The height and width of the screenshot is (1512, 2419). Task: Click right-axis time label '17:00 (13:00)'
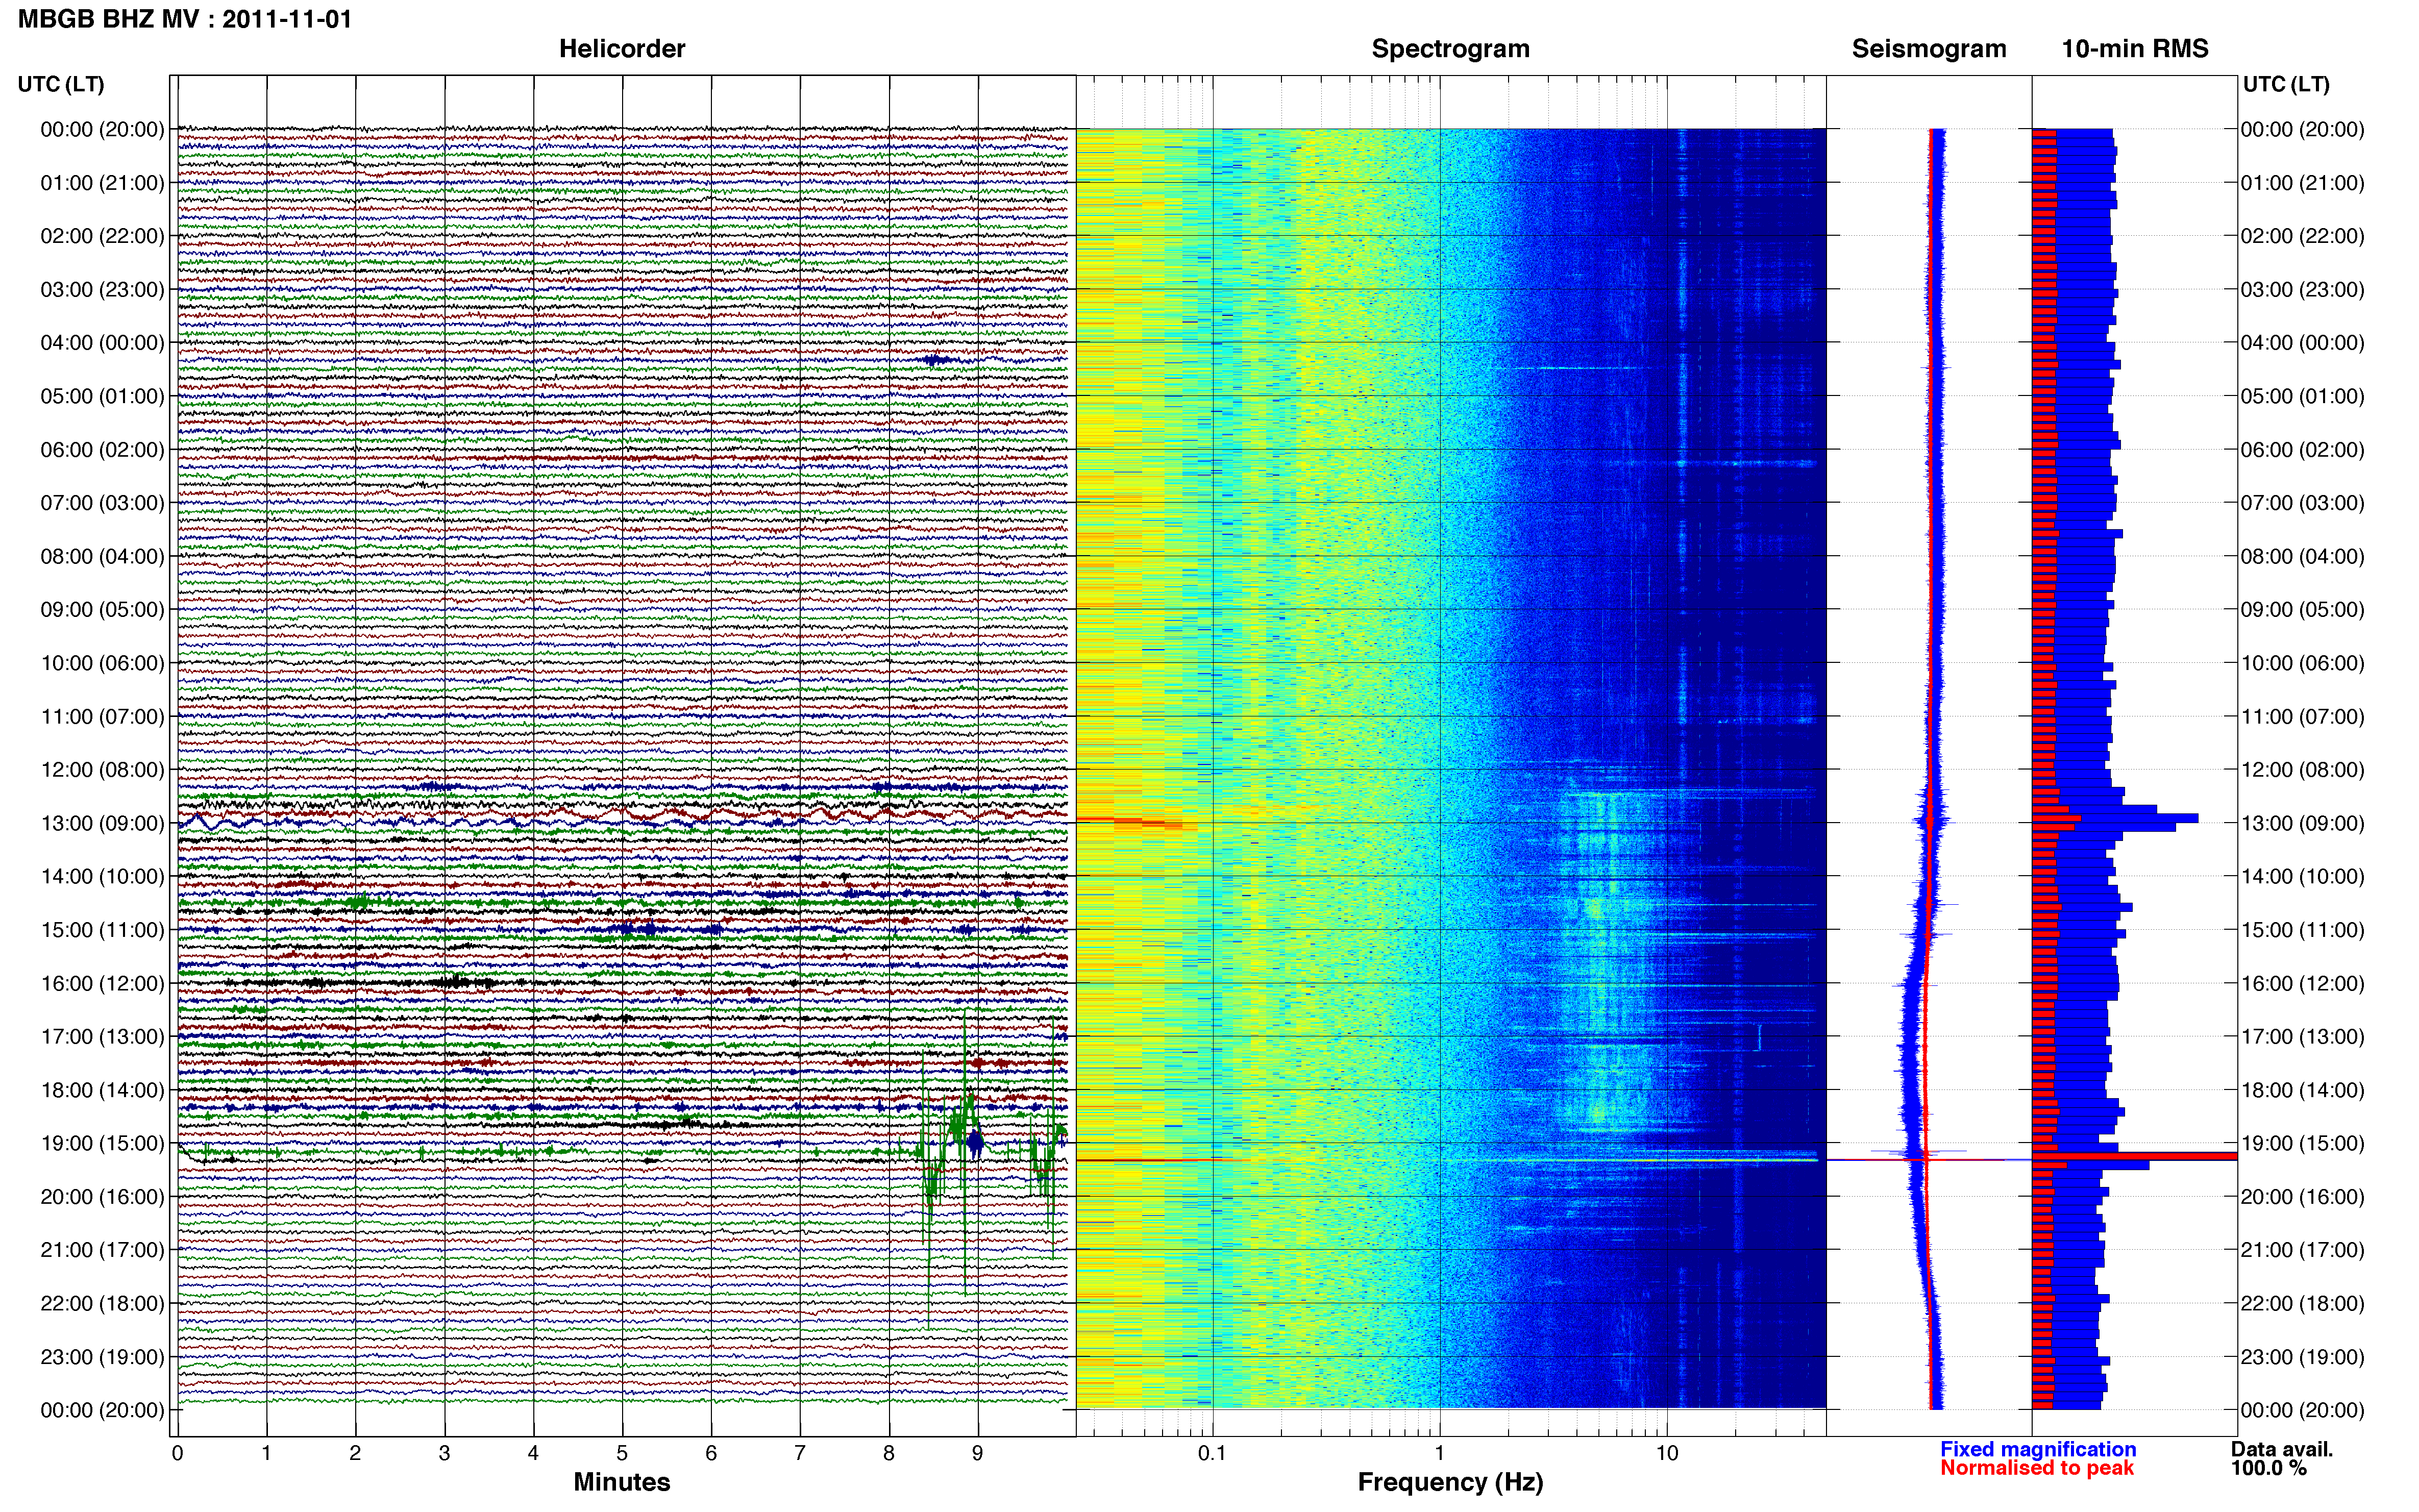(x=2303, y=1037)
